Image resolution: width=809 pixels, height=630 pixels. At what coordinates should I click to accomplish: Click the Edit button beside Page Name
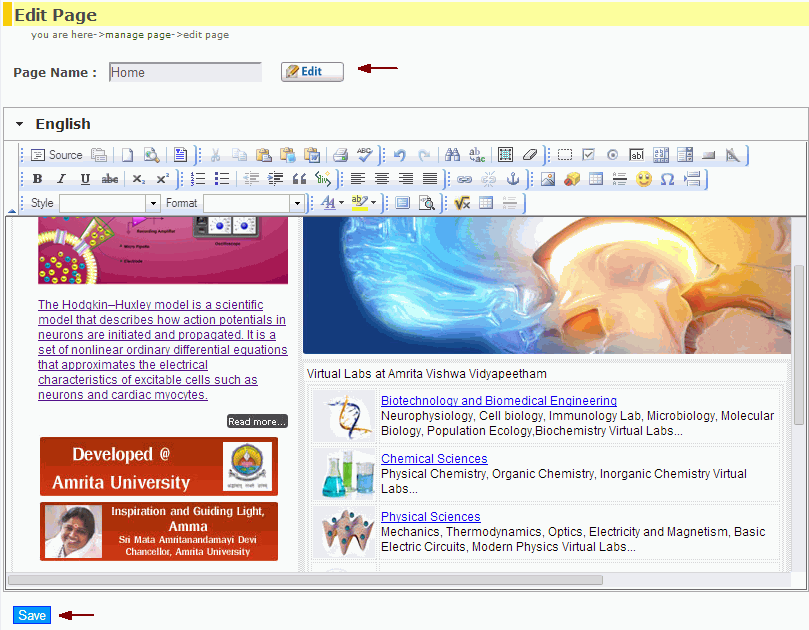click(x=312, y=72)
